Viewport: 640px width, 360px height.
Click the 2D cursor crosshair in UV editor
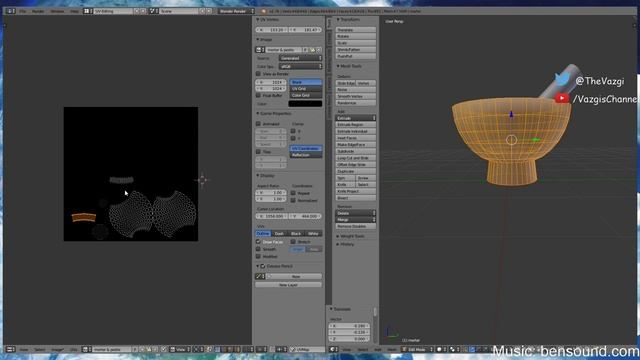click(x=202, y=180)
